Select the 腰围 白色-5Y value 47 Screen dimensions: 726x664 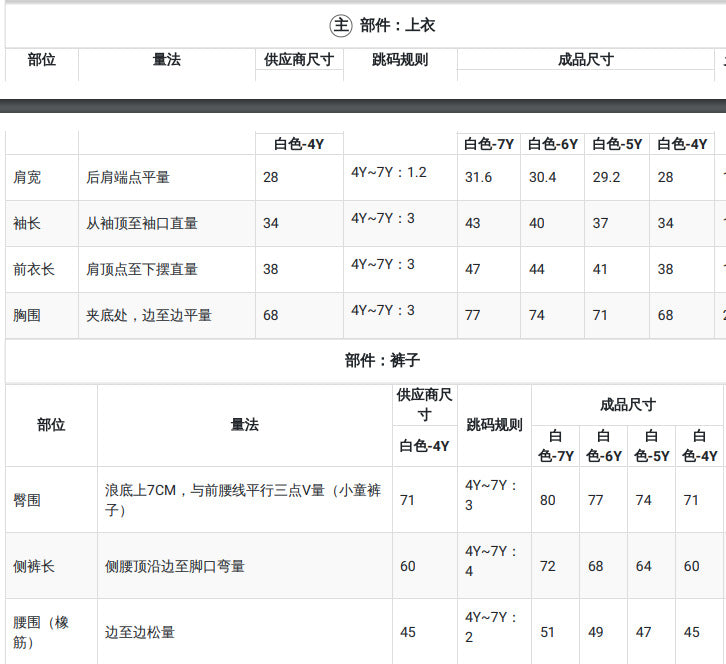coord(643,632)
